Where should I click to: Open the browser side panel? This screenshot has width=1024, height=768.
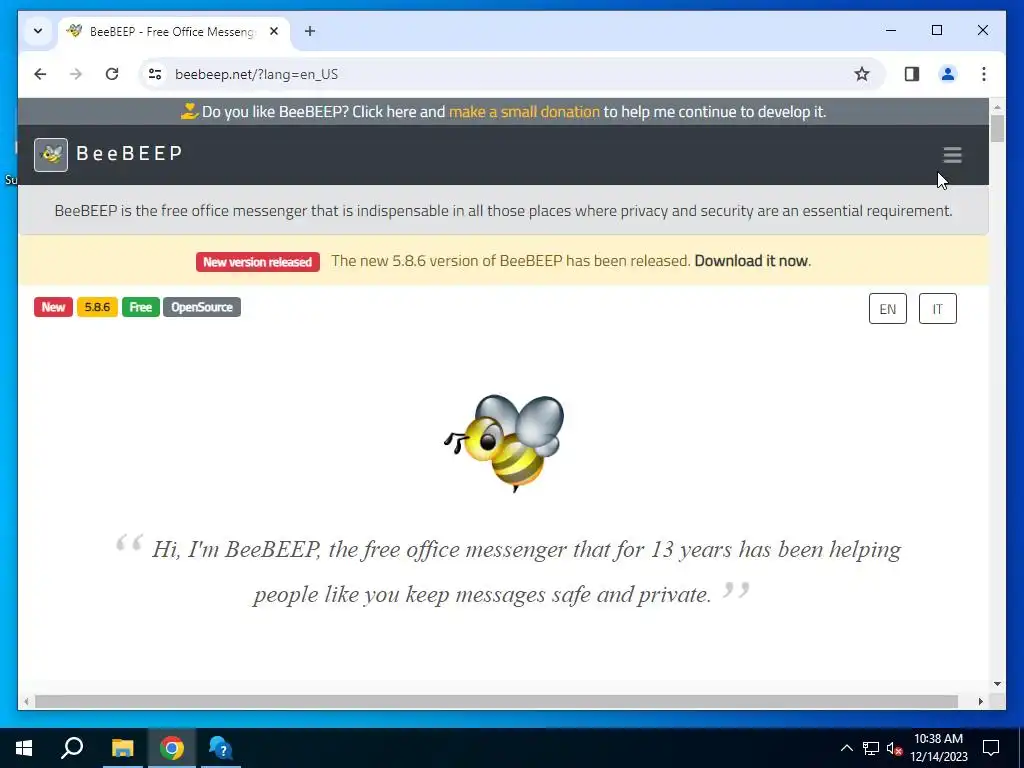pyautogui.click(x=912, y=74)
